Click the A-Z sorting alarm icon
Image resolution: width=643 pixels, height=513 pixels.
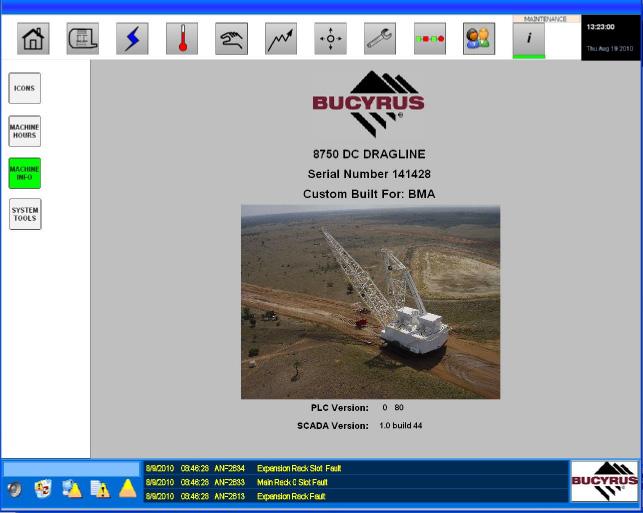pyautogui.click(x=43, y=488)
